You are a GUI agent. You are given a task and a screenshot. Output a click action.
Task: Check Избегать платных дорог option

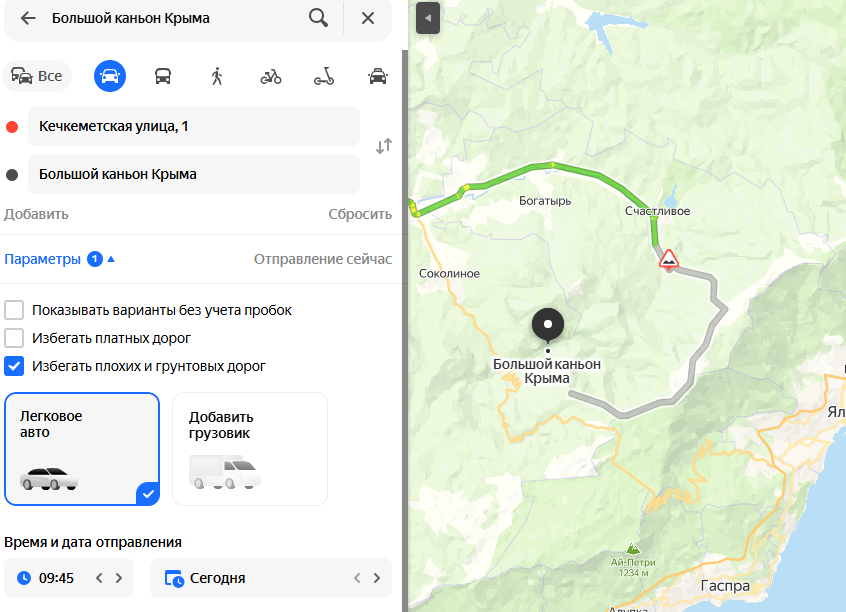click(14, 338)
